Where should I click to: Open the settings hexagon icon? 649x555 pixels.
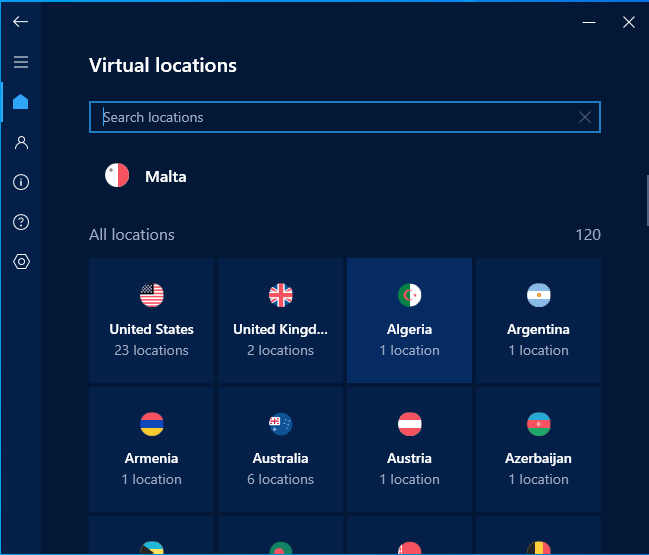point(21,262)
